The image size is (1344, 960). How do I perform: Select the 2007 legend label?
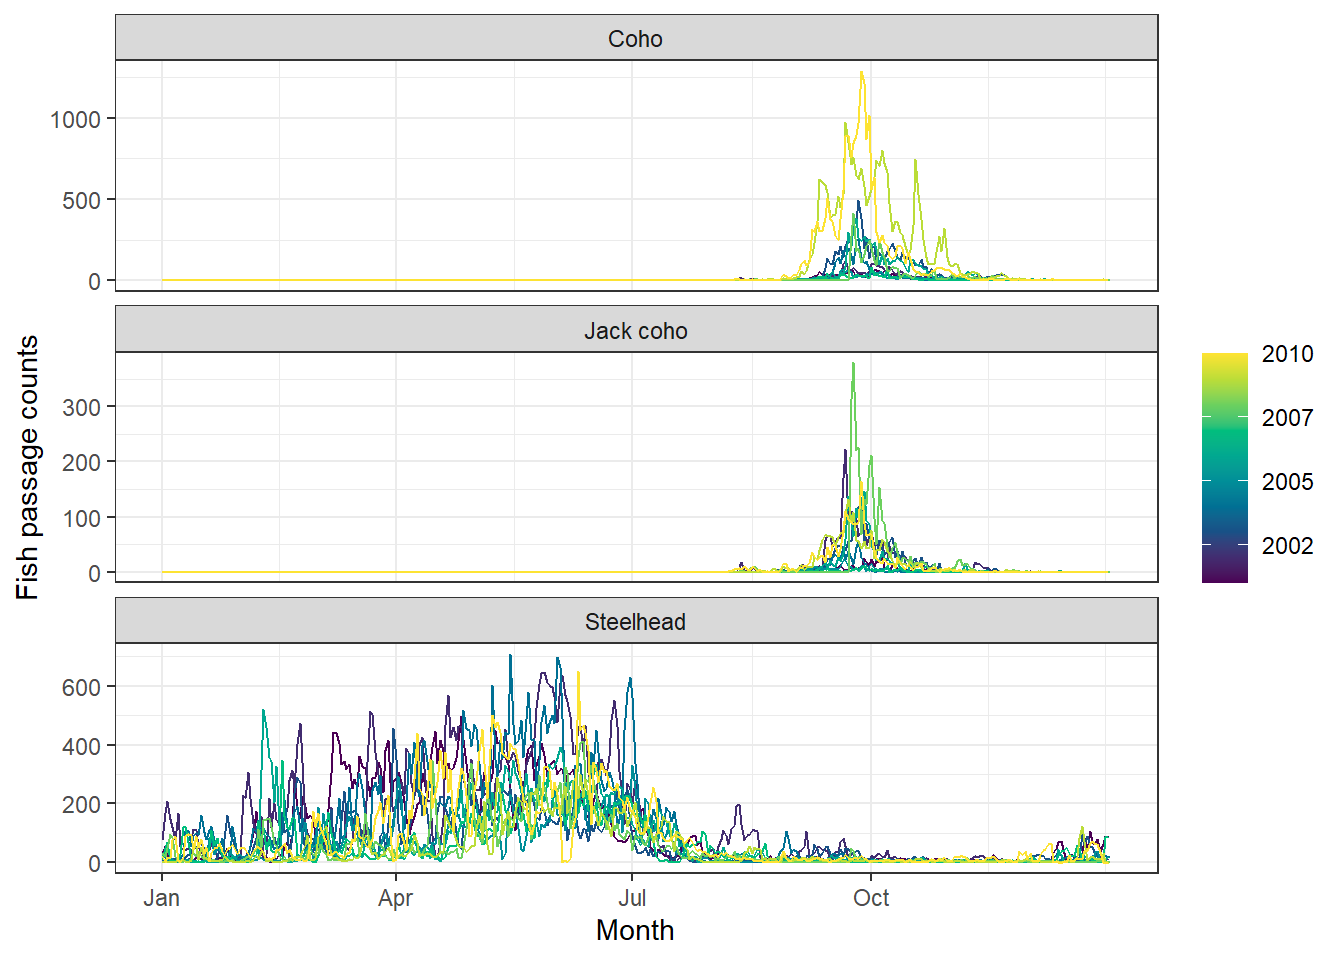click(1287, 418)
